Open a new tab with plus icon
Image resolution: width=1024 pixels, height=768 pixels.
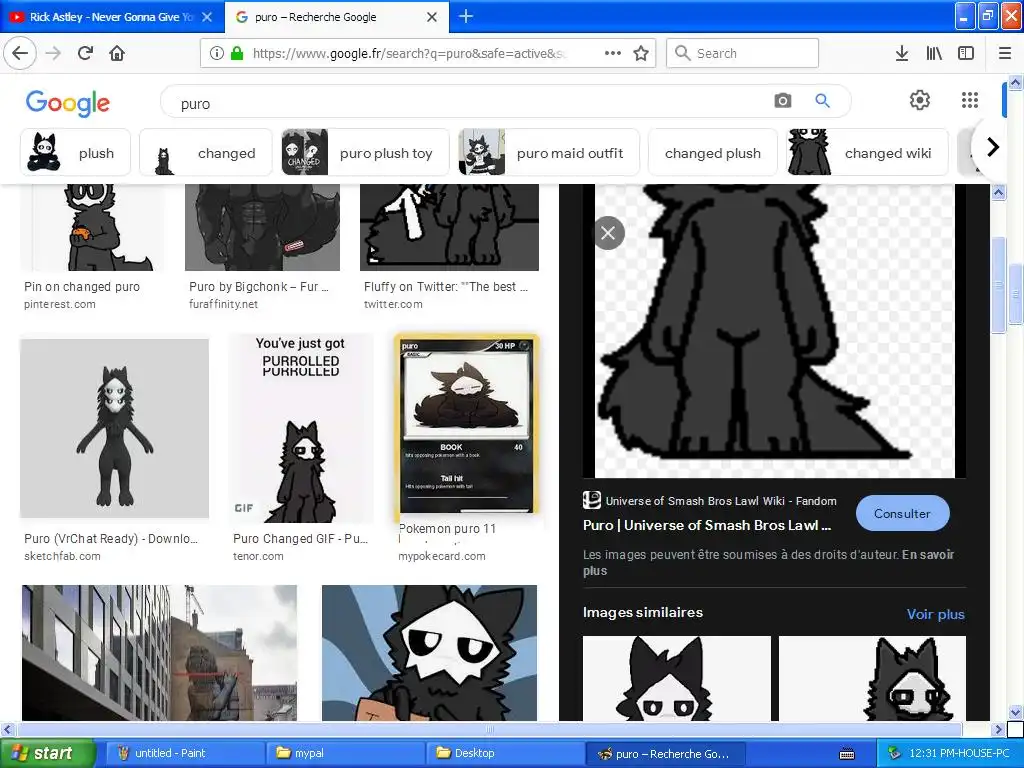click(466, 16)
